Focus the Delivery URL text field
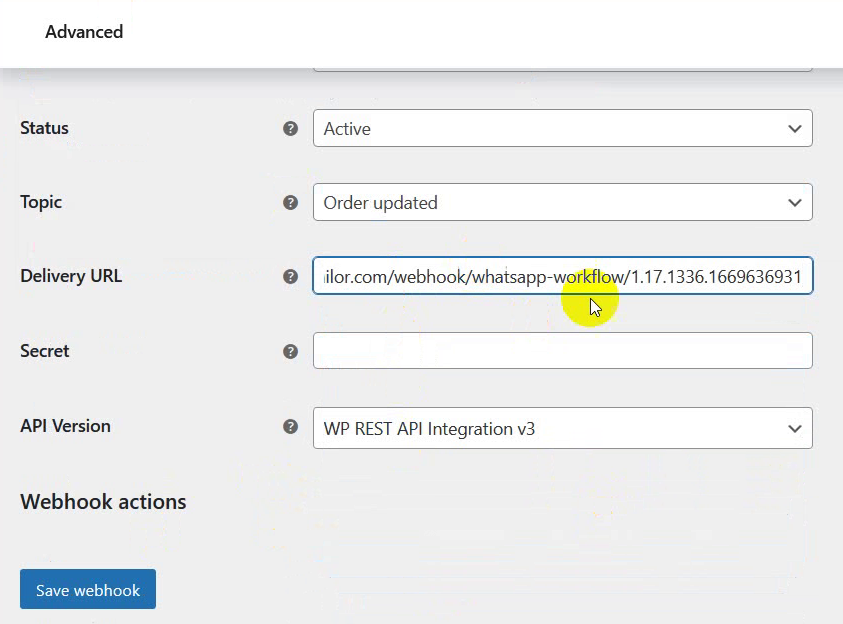The width and height of the screenshot is (843, 624). tap(562, 276)
